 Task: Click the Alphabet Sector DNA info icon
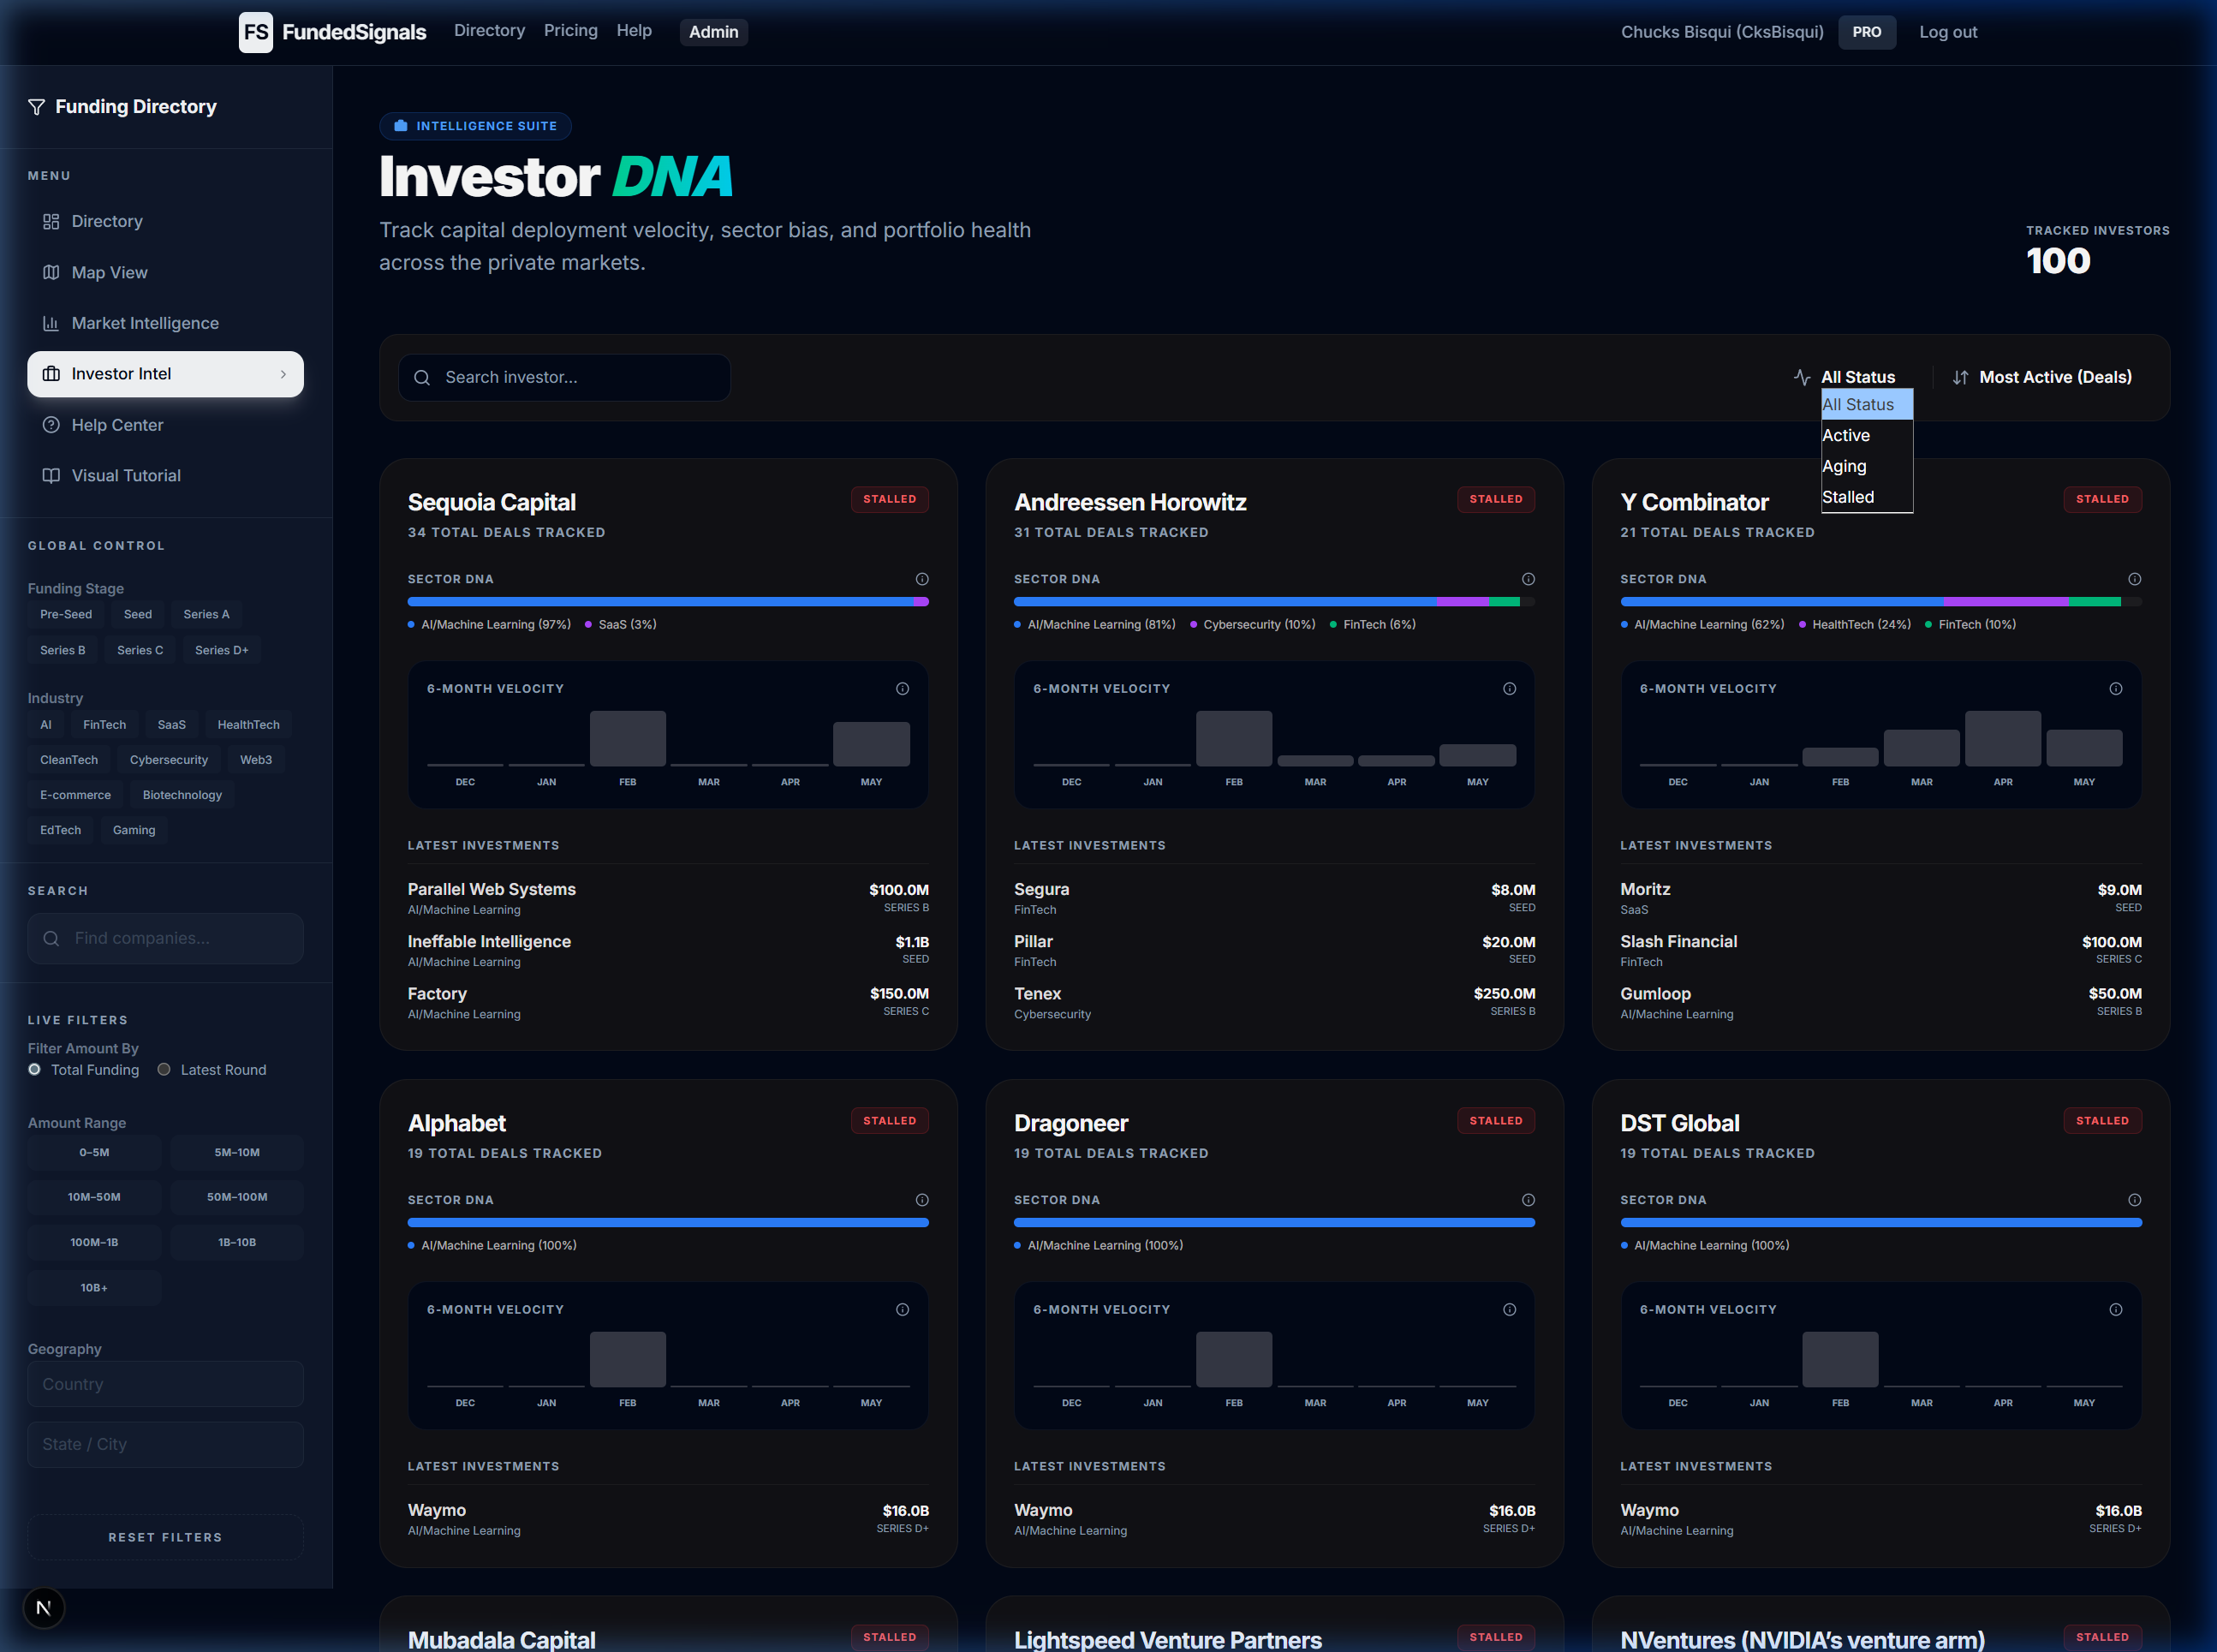pyautogui.click(x=922, y=1200)
